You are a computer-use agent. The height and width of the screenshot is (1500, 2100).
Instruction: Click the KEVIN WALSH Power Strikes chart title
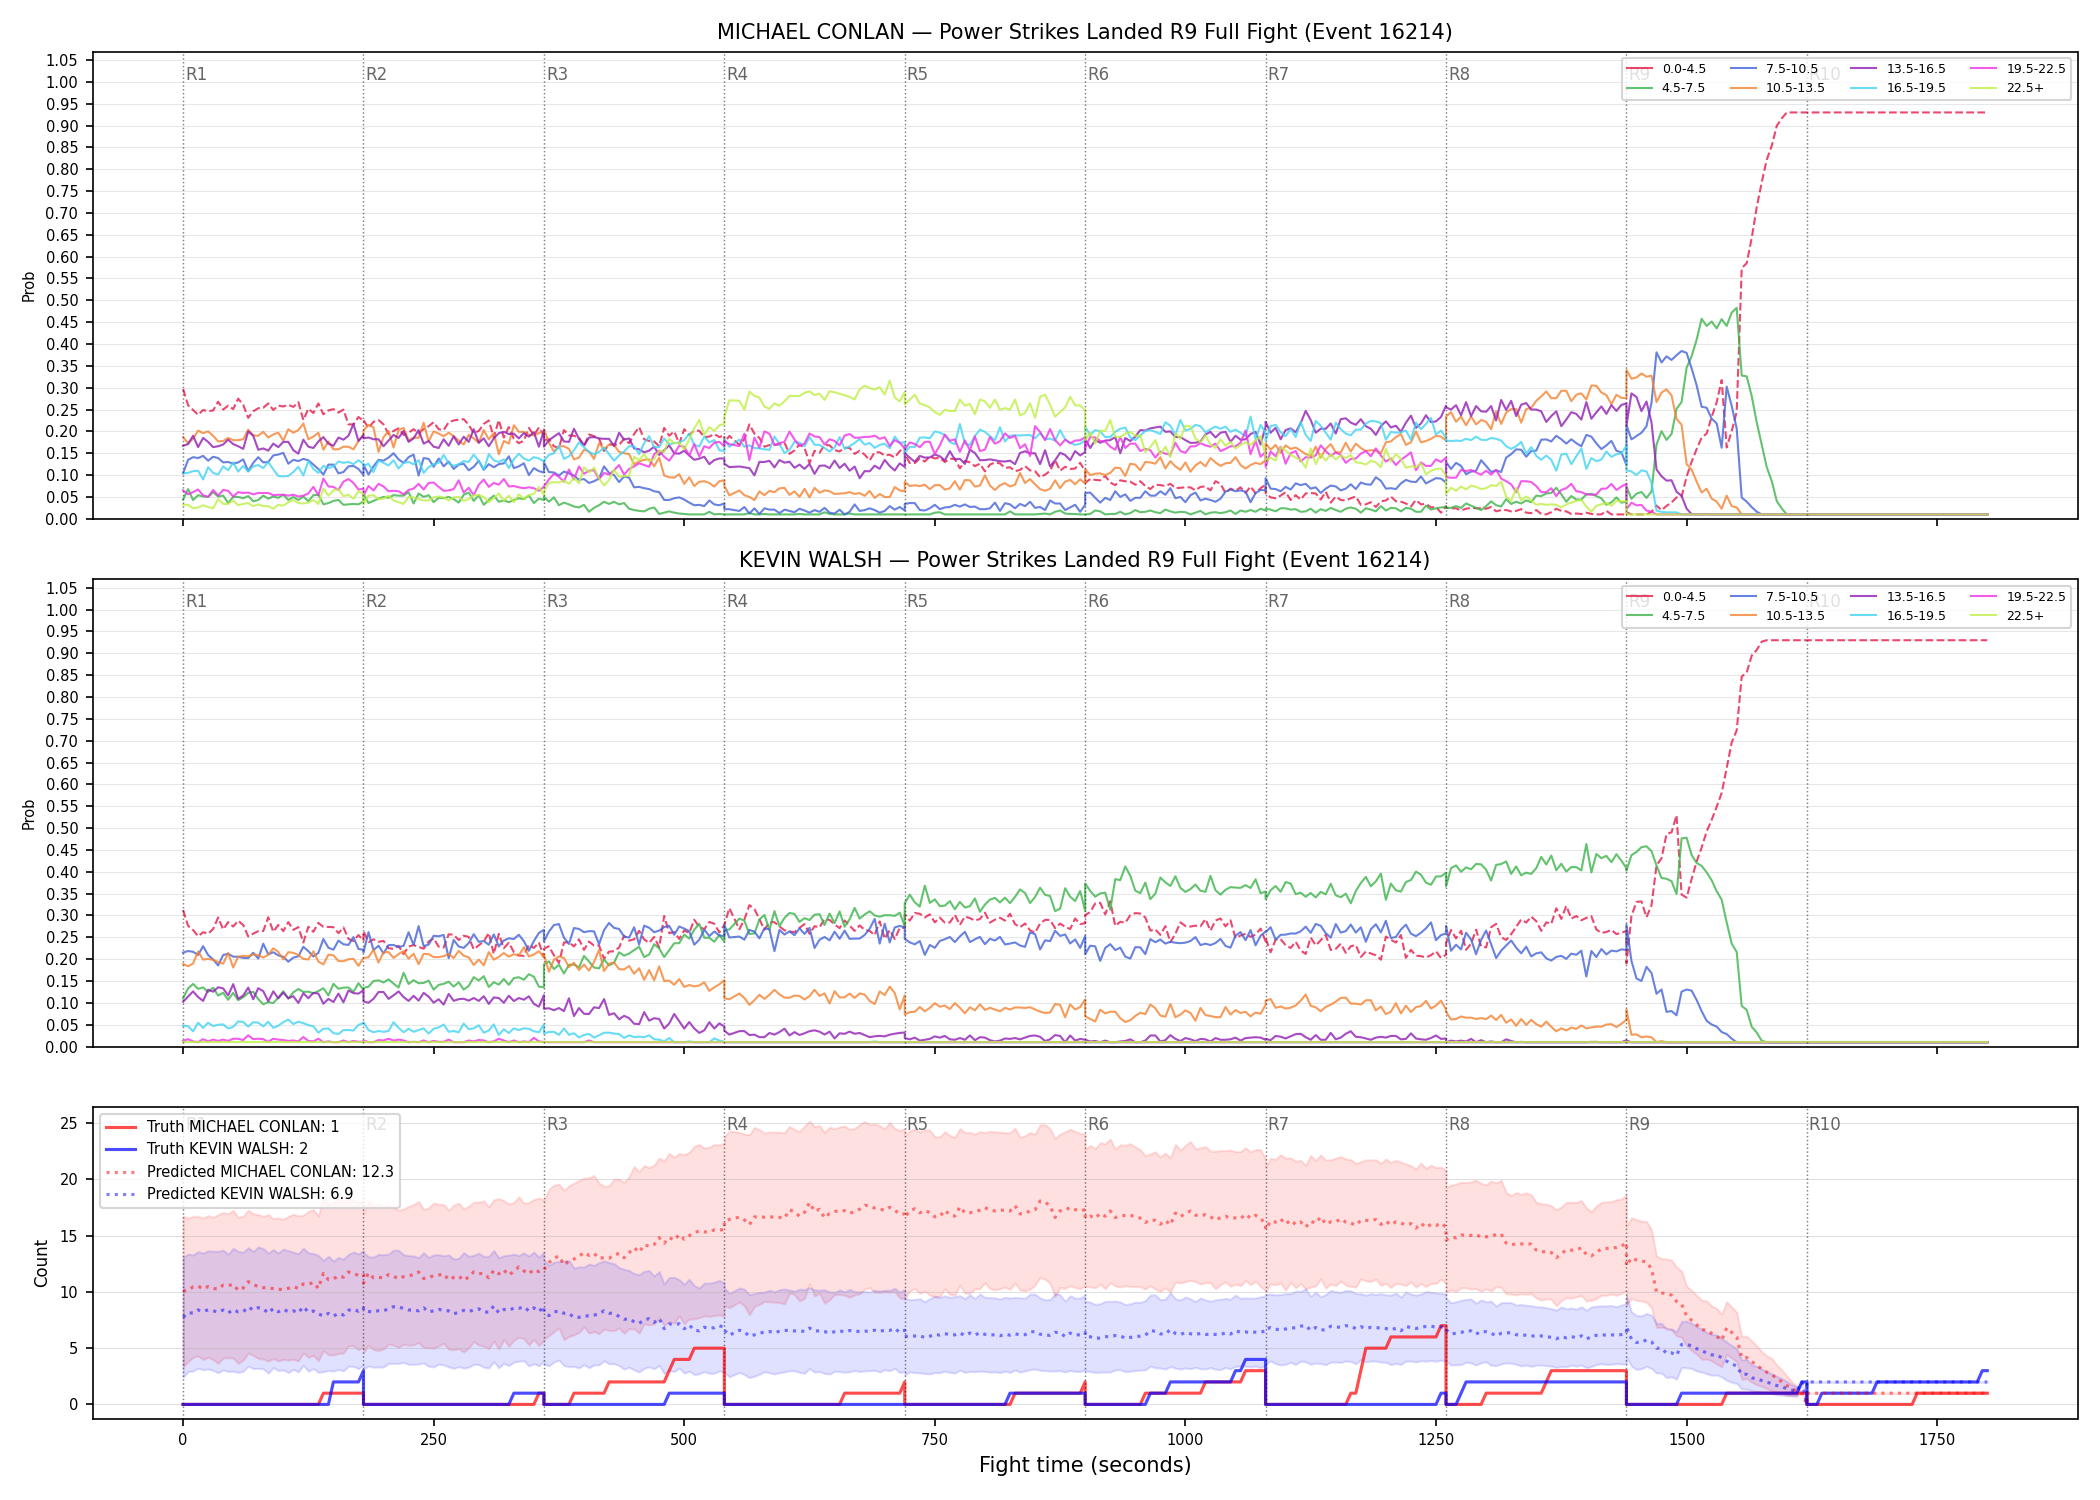[x=1084, y=560]
